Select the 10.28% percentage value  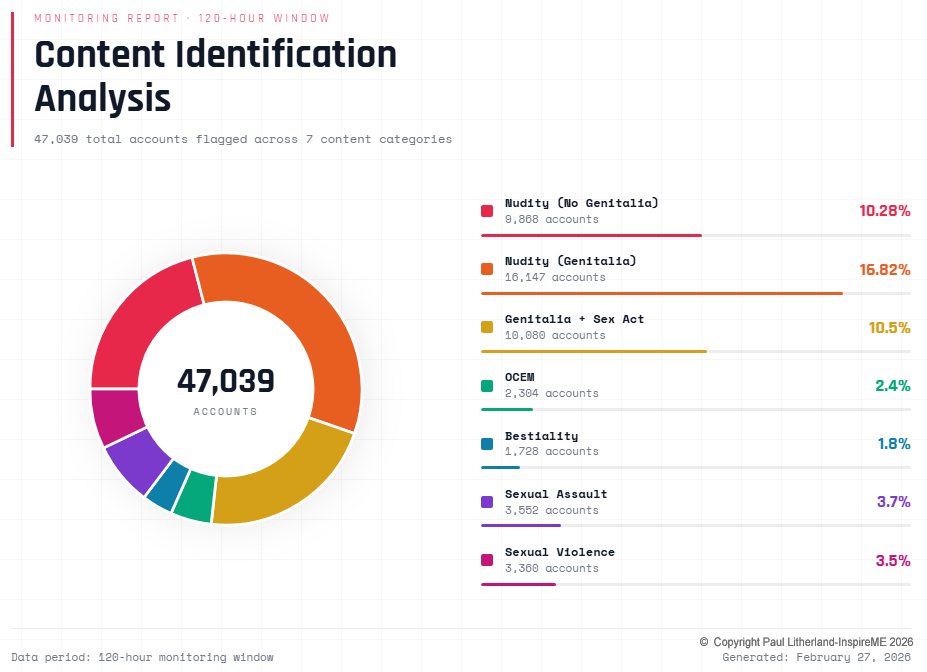pyautogui.click(x=884, y=212)
